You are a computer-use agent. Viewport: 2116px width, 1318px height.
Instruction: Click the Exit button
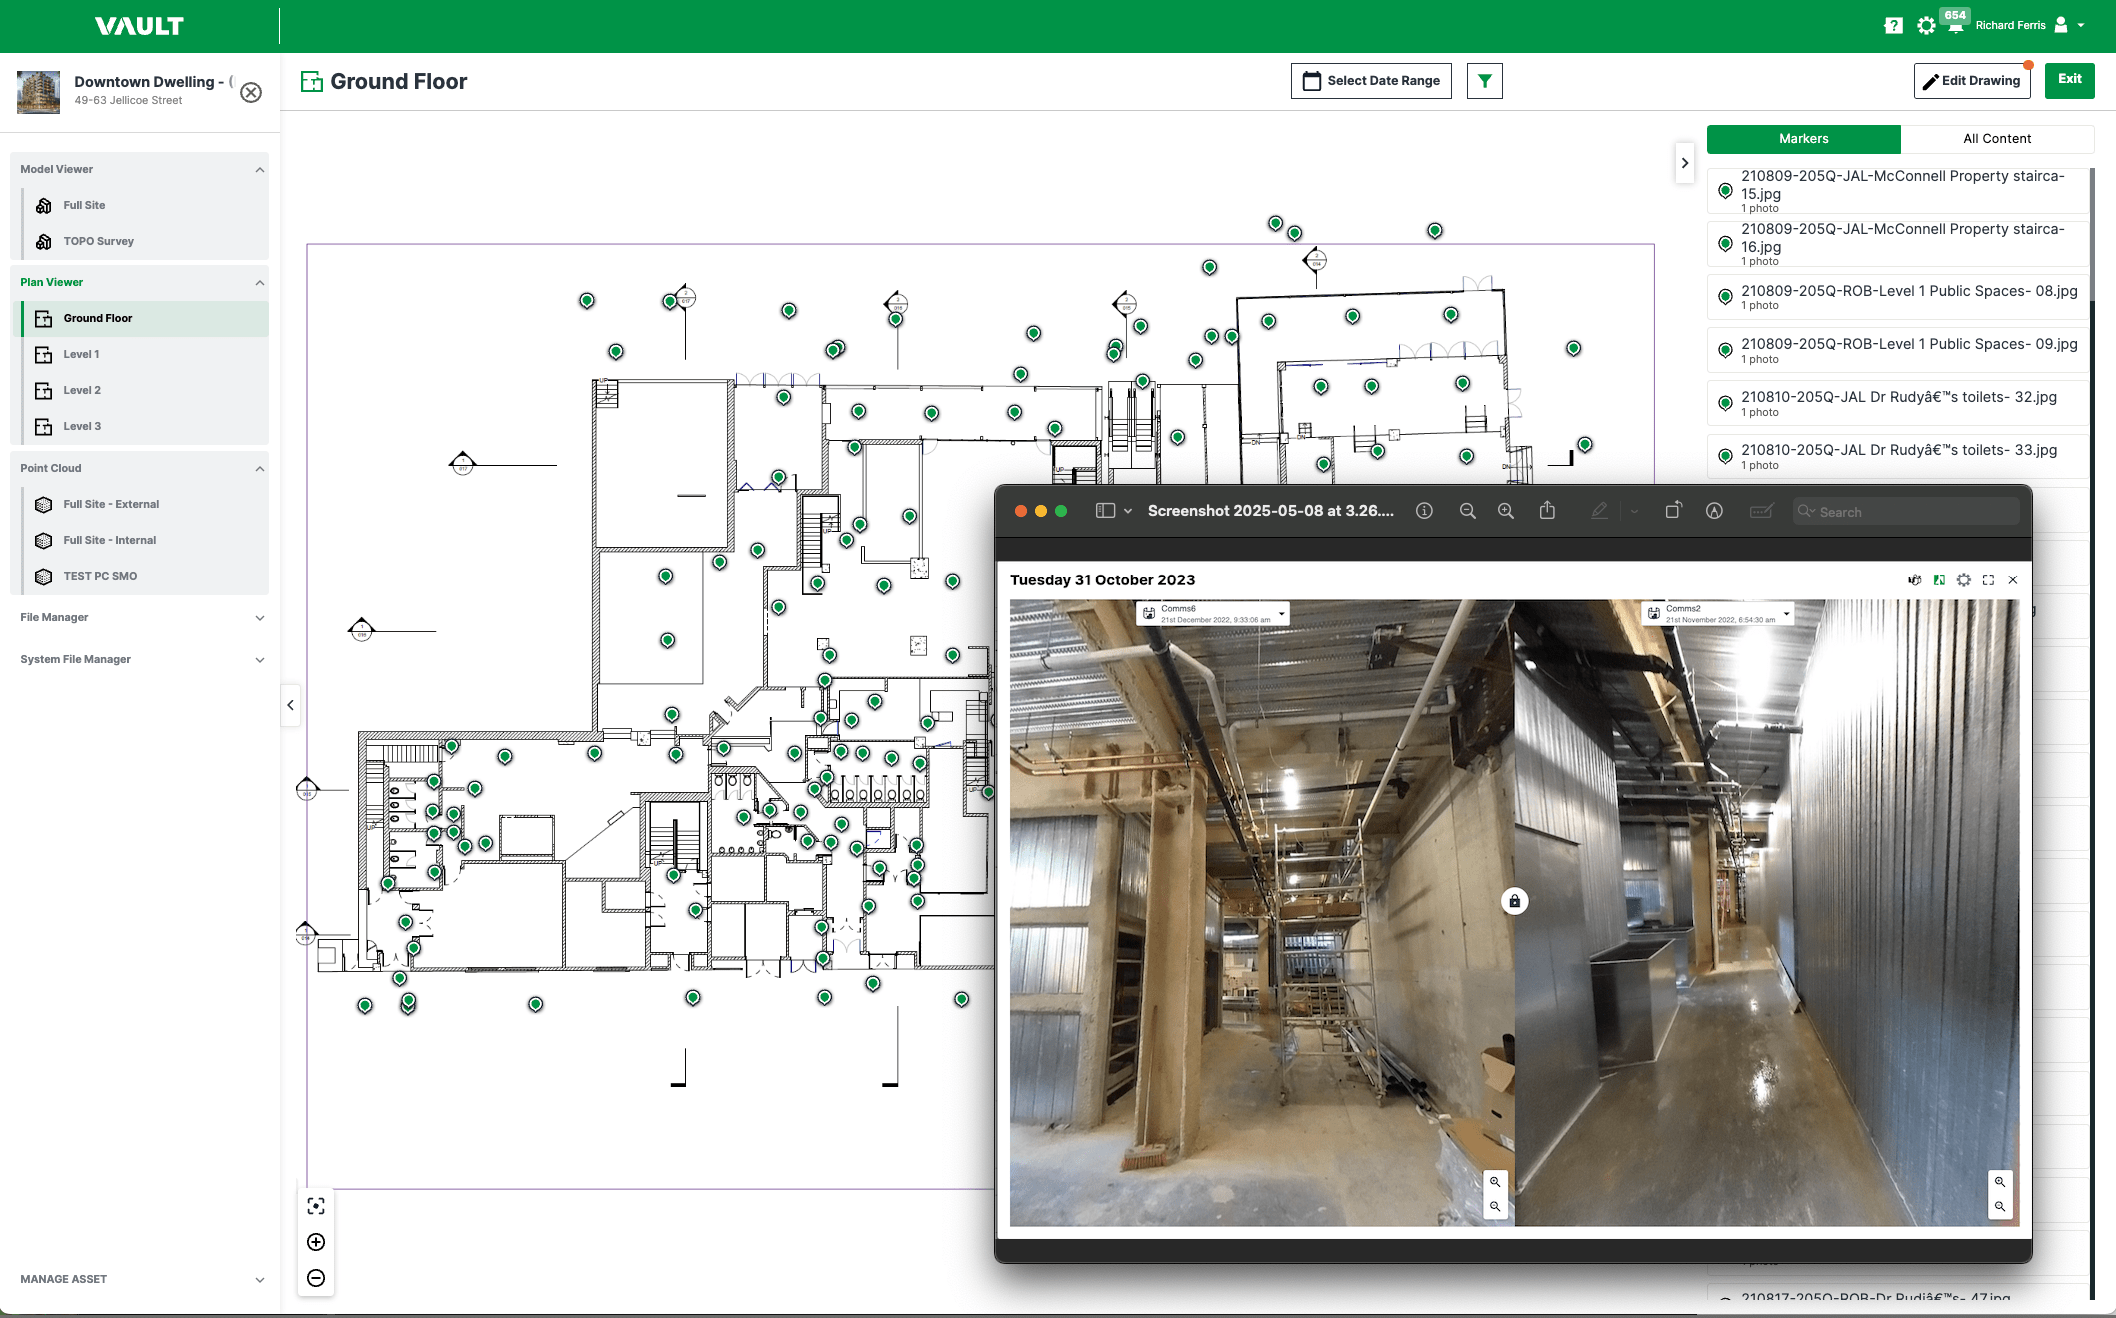click(2069, 81)
